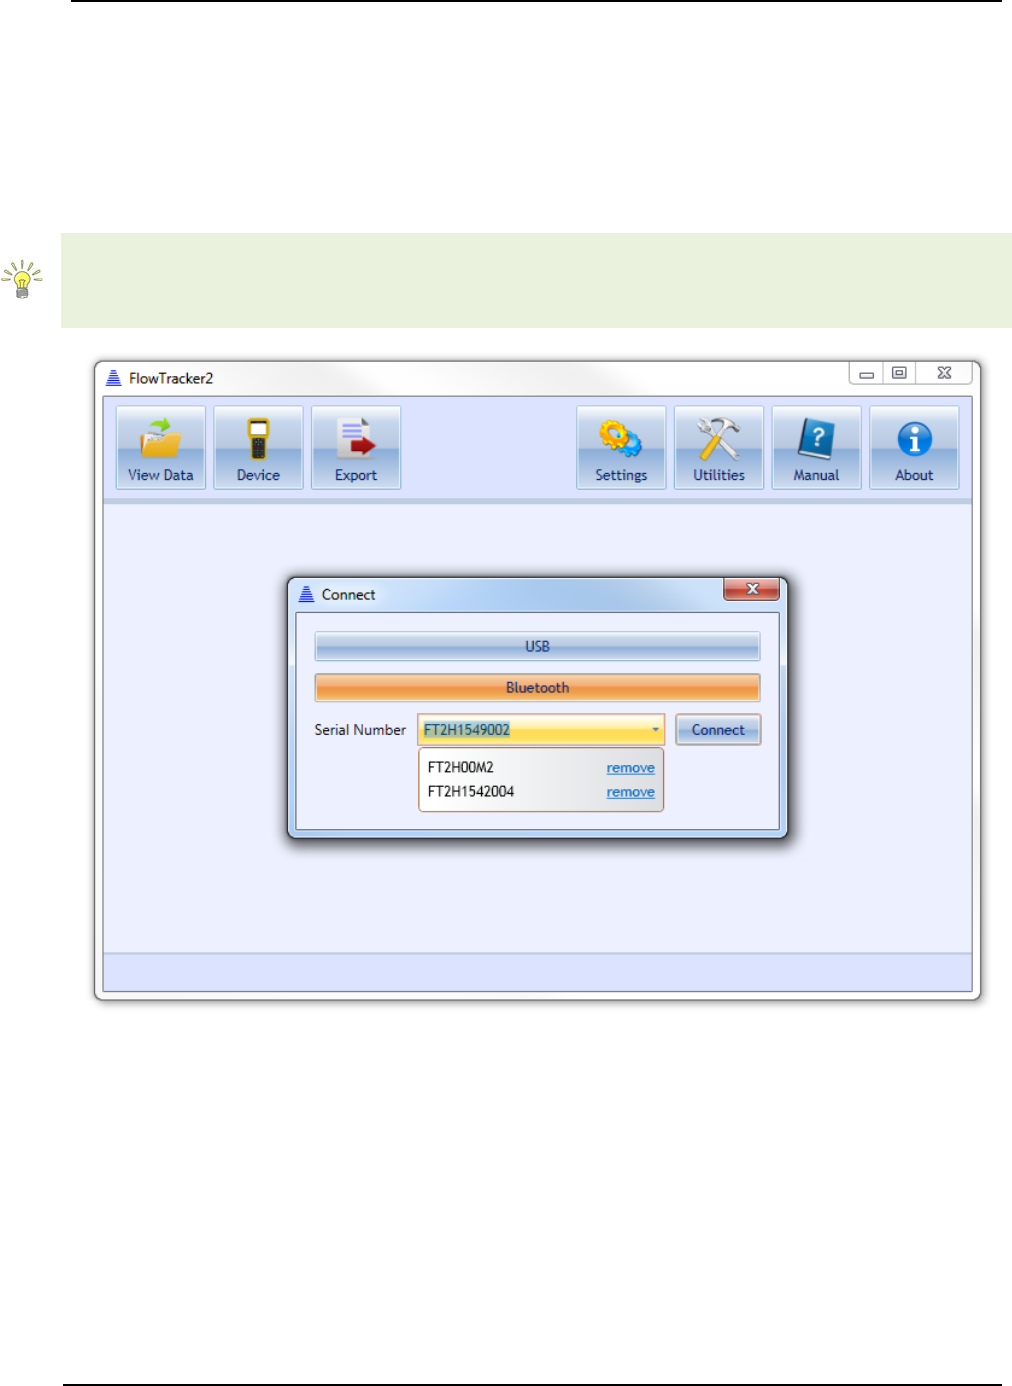The width and height of the screenshot is (1012, 1386).
Task: Remove the FT2H1542004 entry
Action: click(630, 792)
